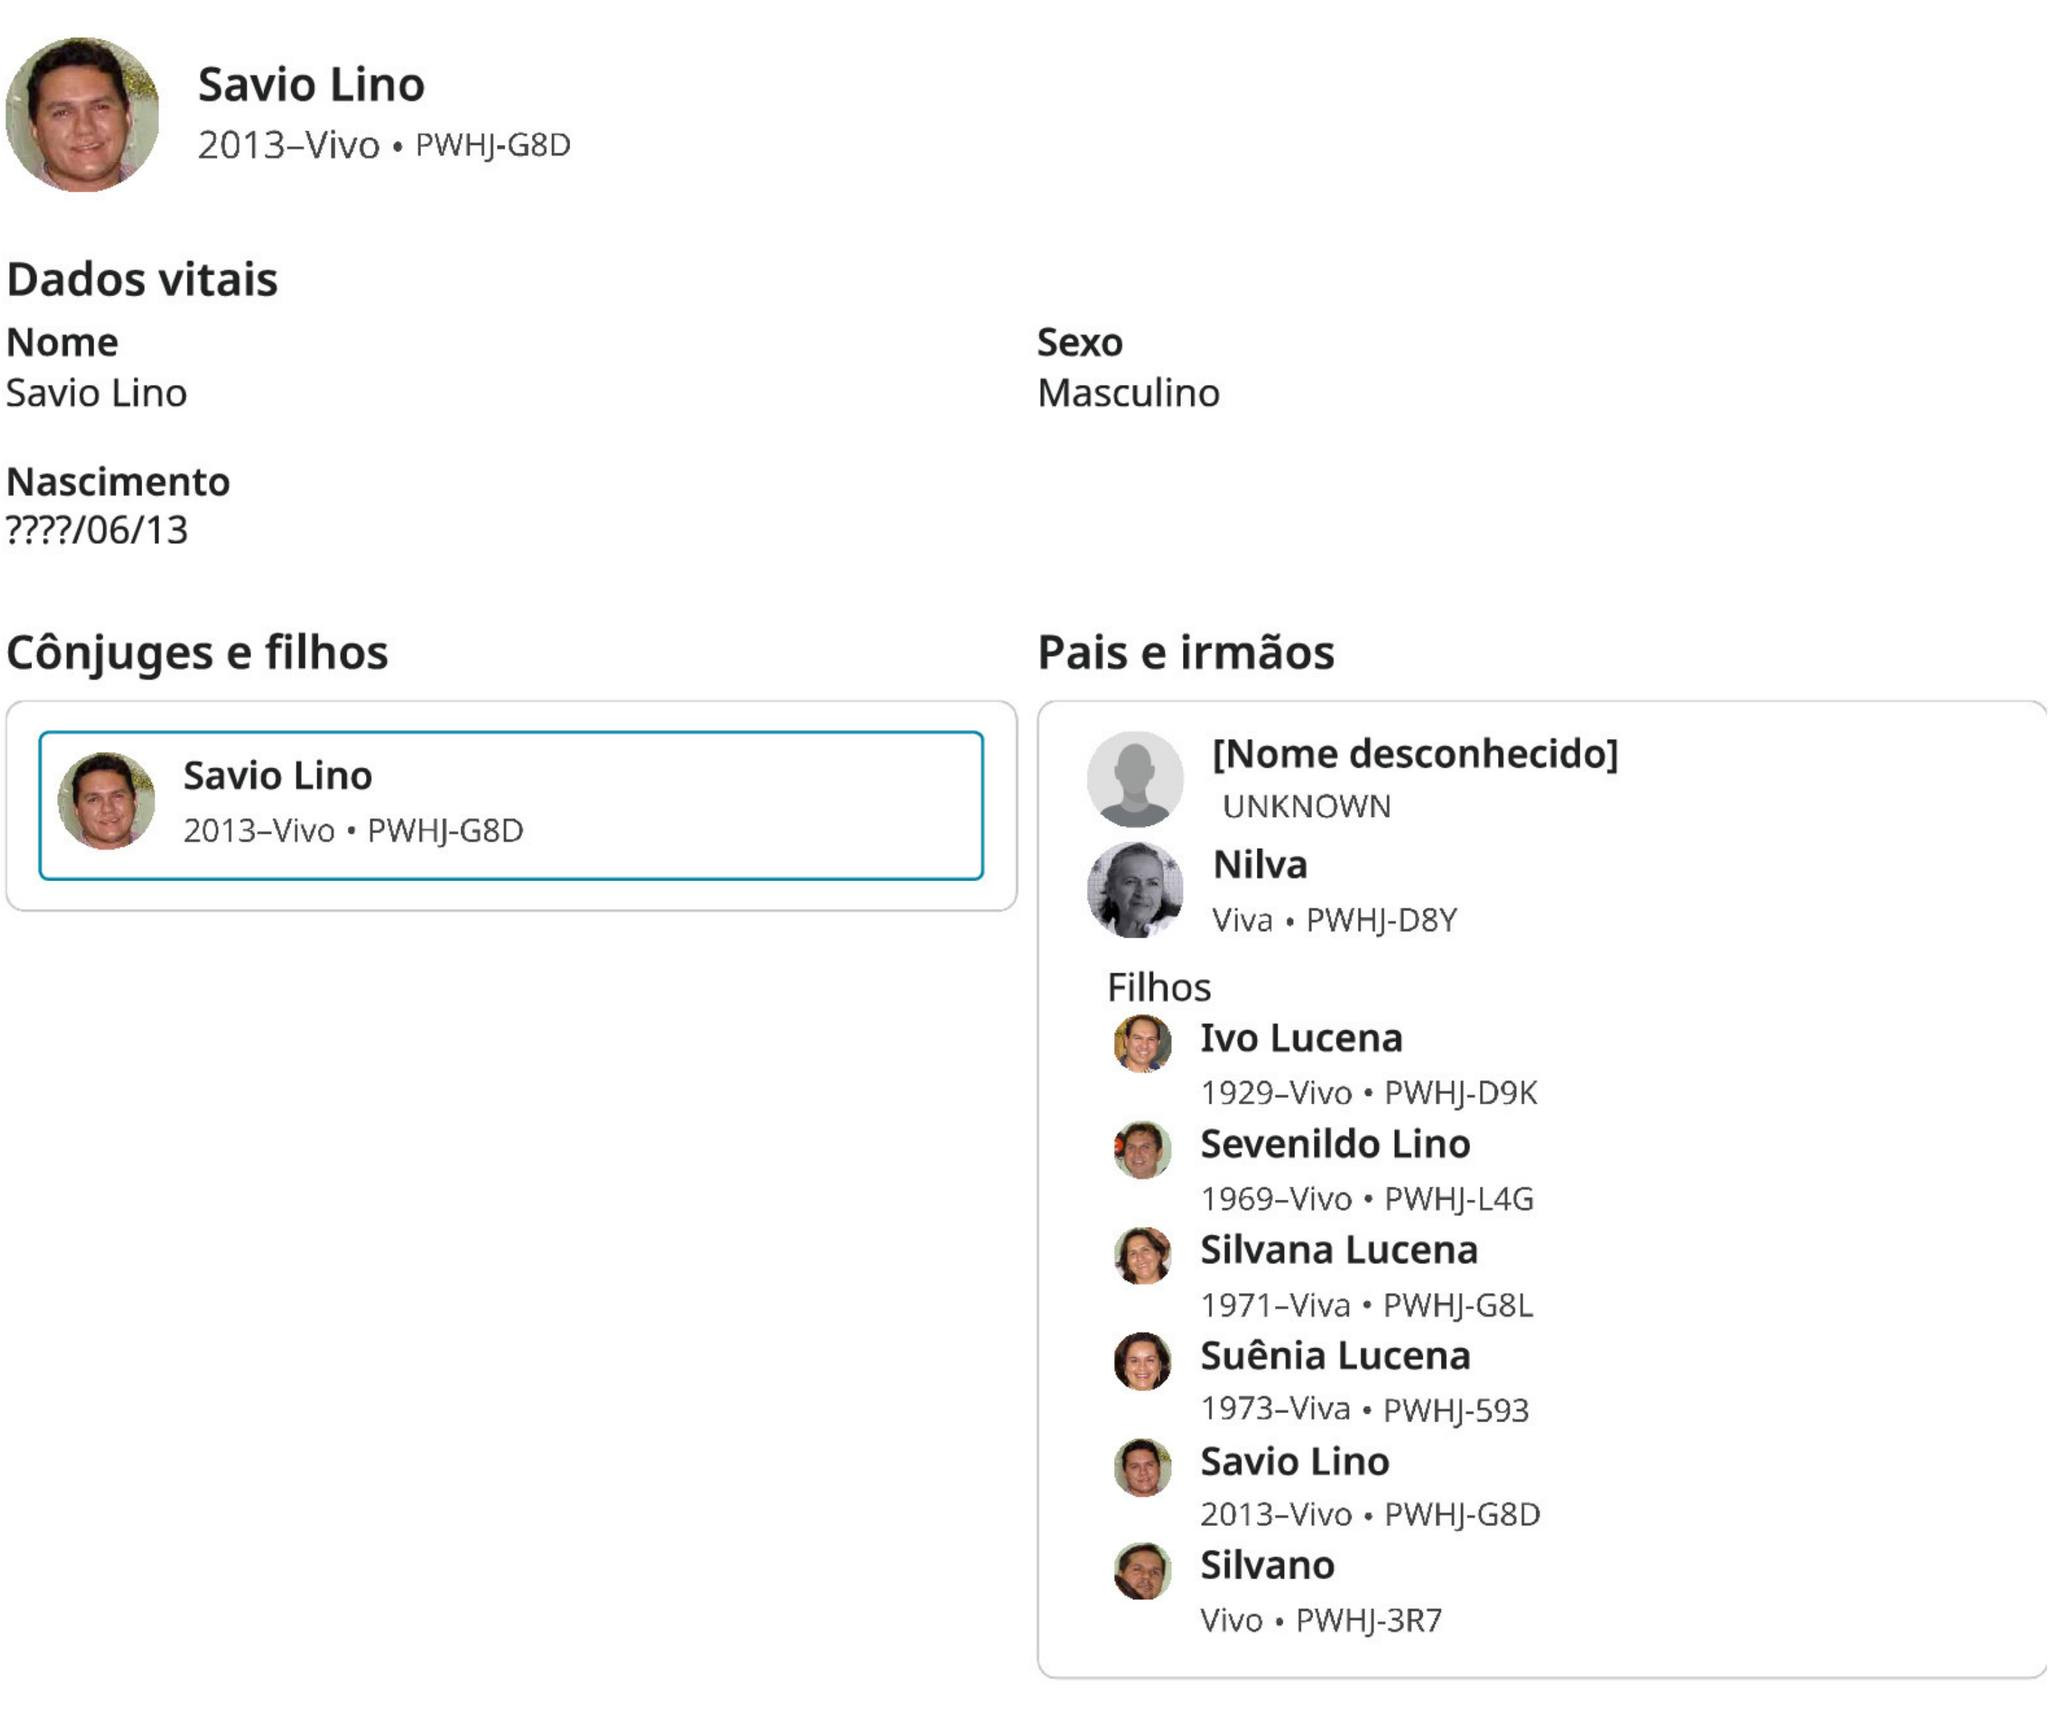This screenshot has height=1717, width=2048.
Task: Select Savio Lino in the Filhos list
Action: pos(1294,1462)
